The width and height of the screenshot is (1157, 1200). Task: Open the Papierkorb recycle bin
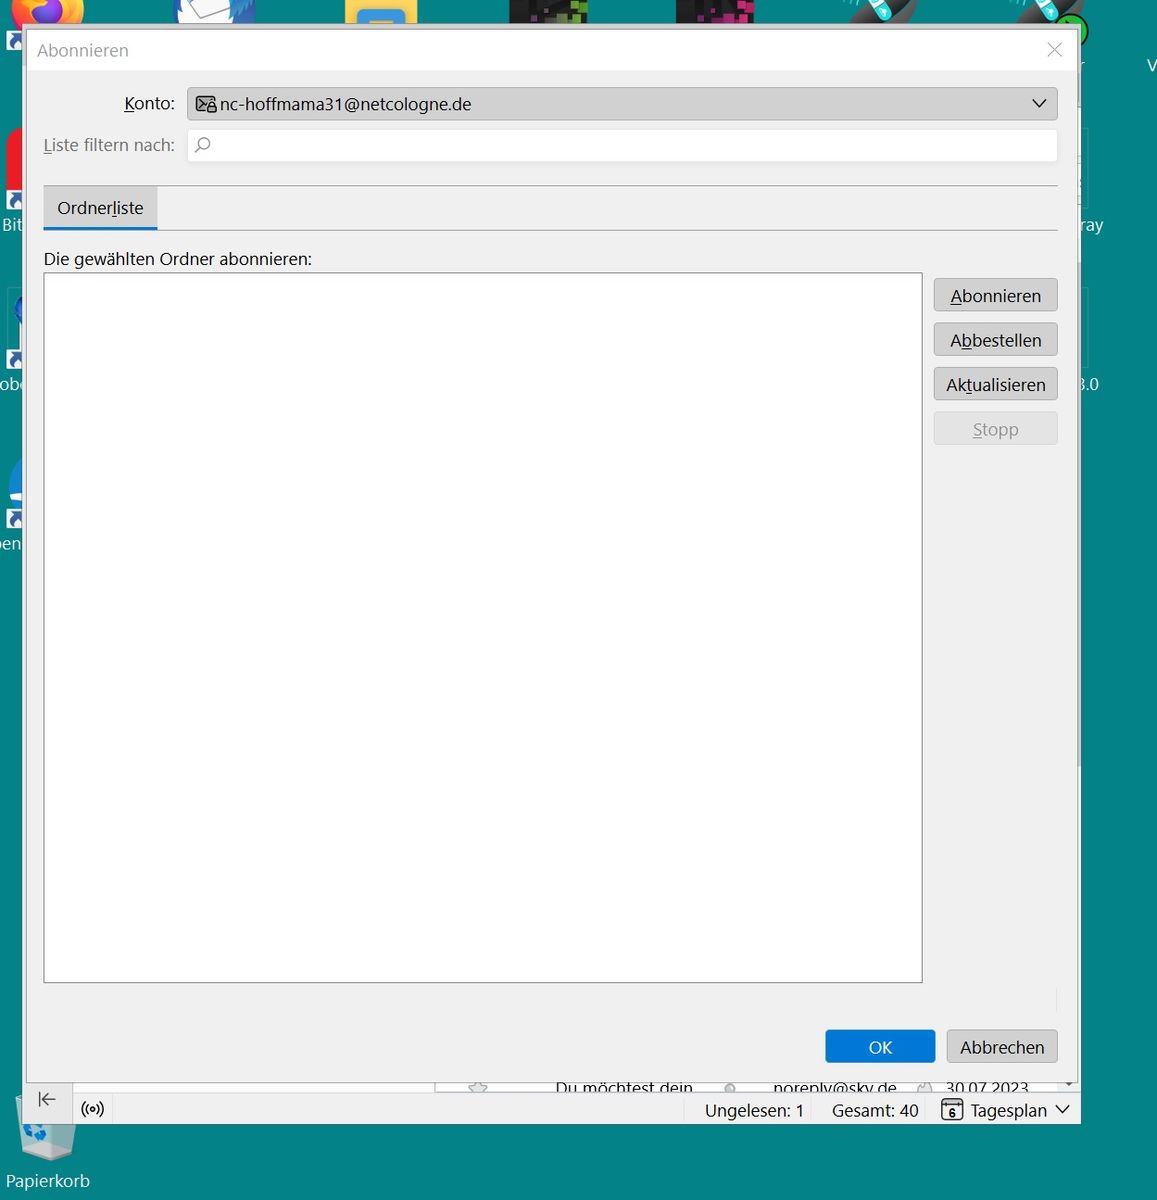tap(46, 1125)
